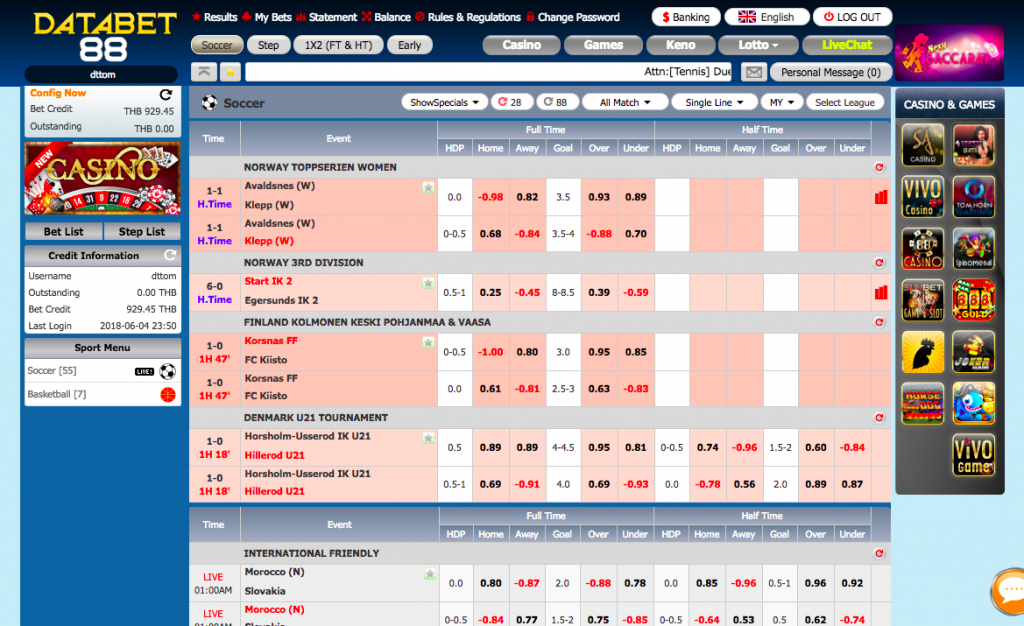Image resolution: width=1024 pixels, height=626 pixels.
Task: Toggle favorite star for Morocco vs Slovakia
Action: pyautogui.click(x=430, y=574)
